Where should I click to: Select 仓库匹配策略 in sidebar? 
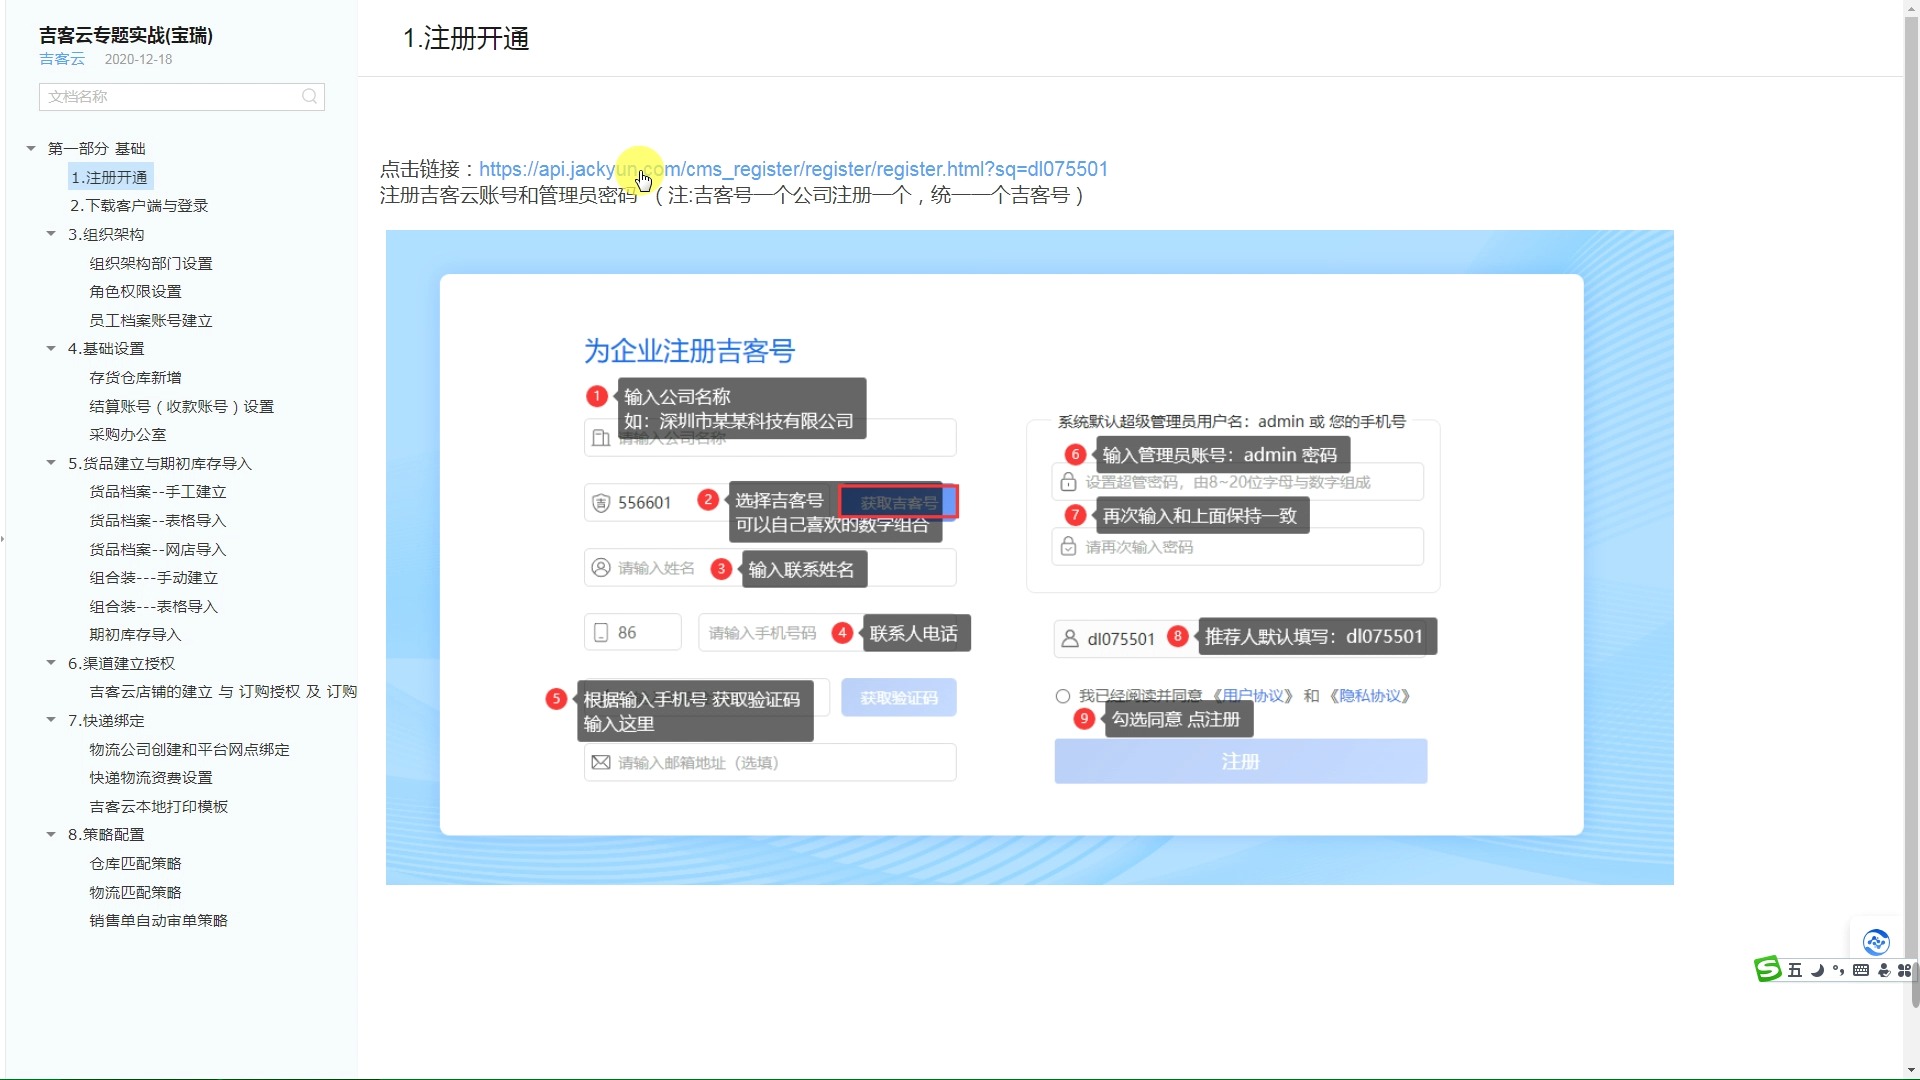point(136,863)
